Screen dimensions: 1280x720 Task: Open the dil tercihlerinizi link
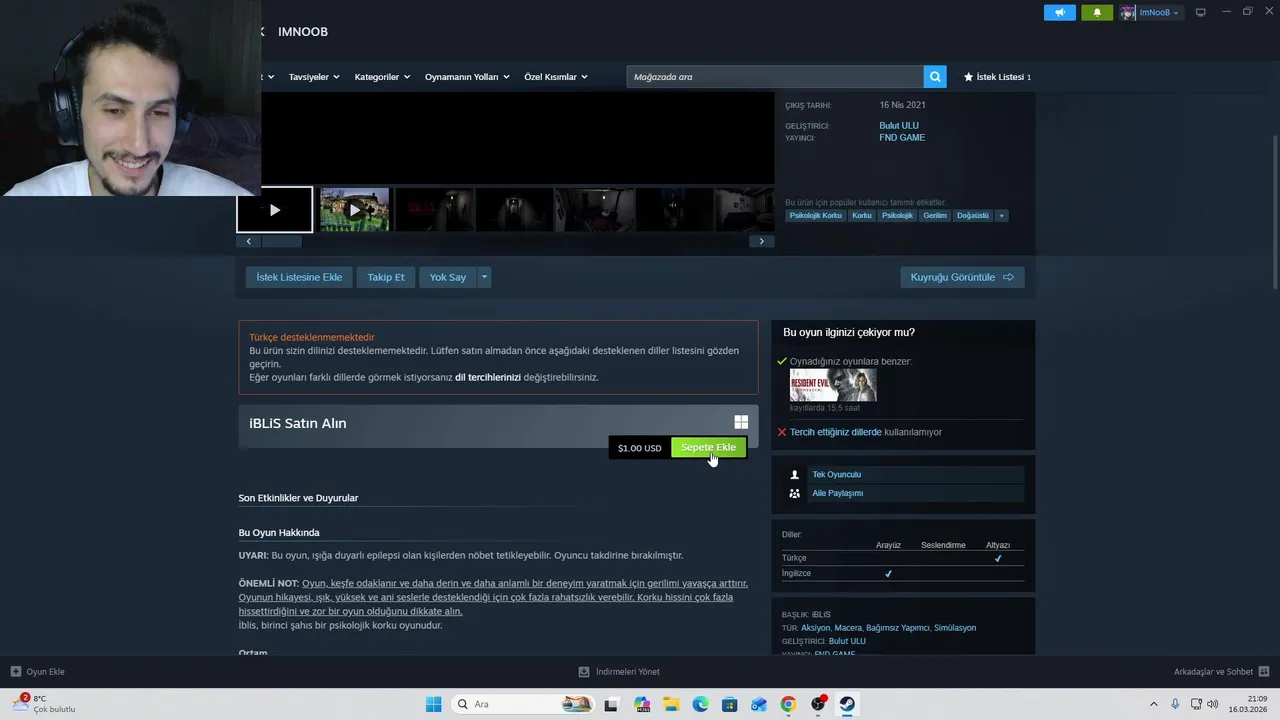(488, 378)
